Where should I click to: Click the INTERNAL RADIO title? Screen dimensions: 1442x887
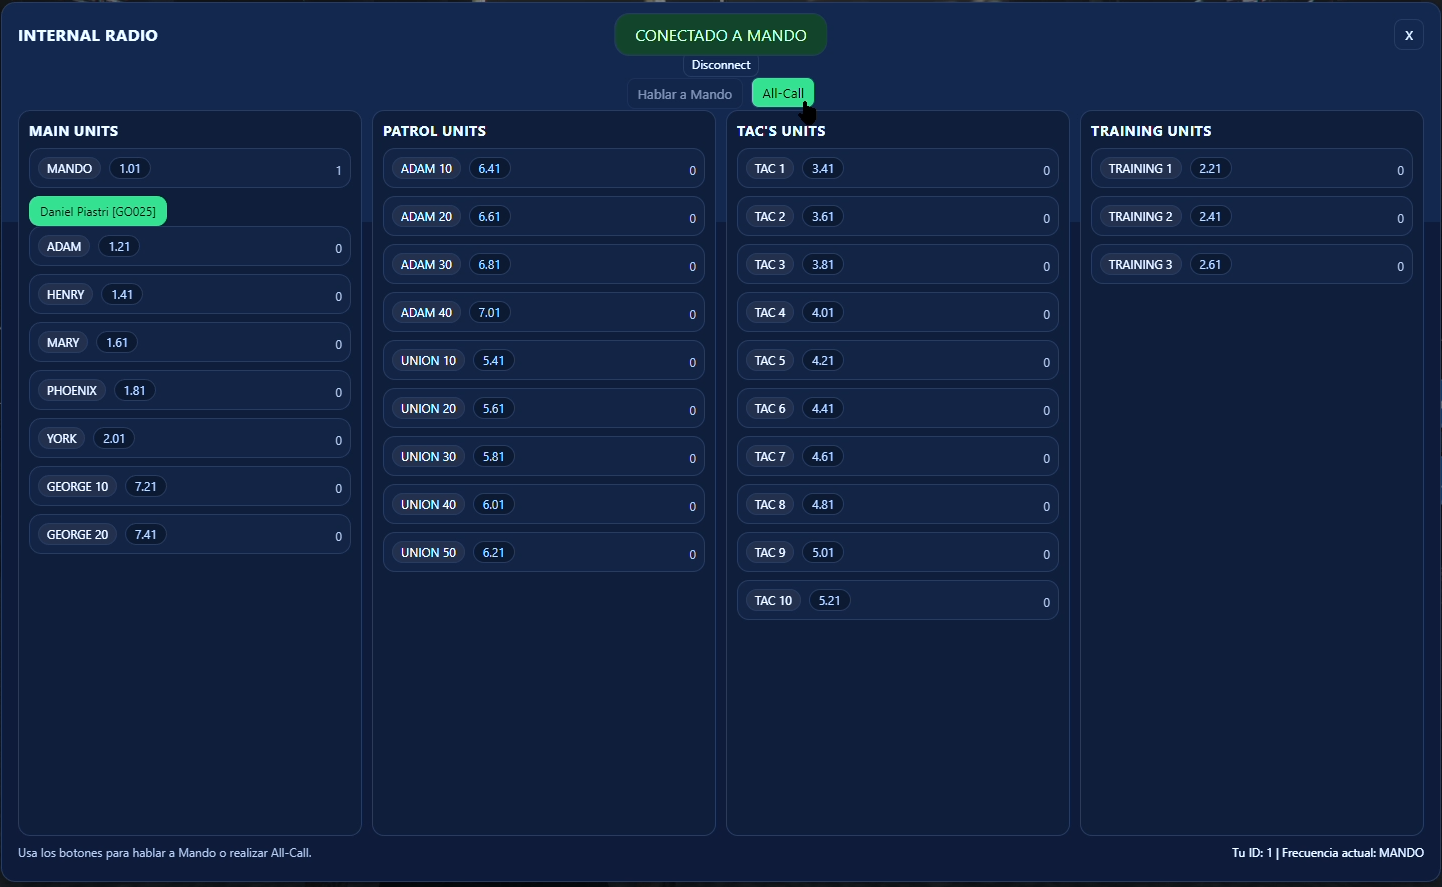click(x=88, y=35)
